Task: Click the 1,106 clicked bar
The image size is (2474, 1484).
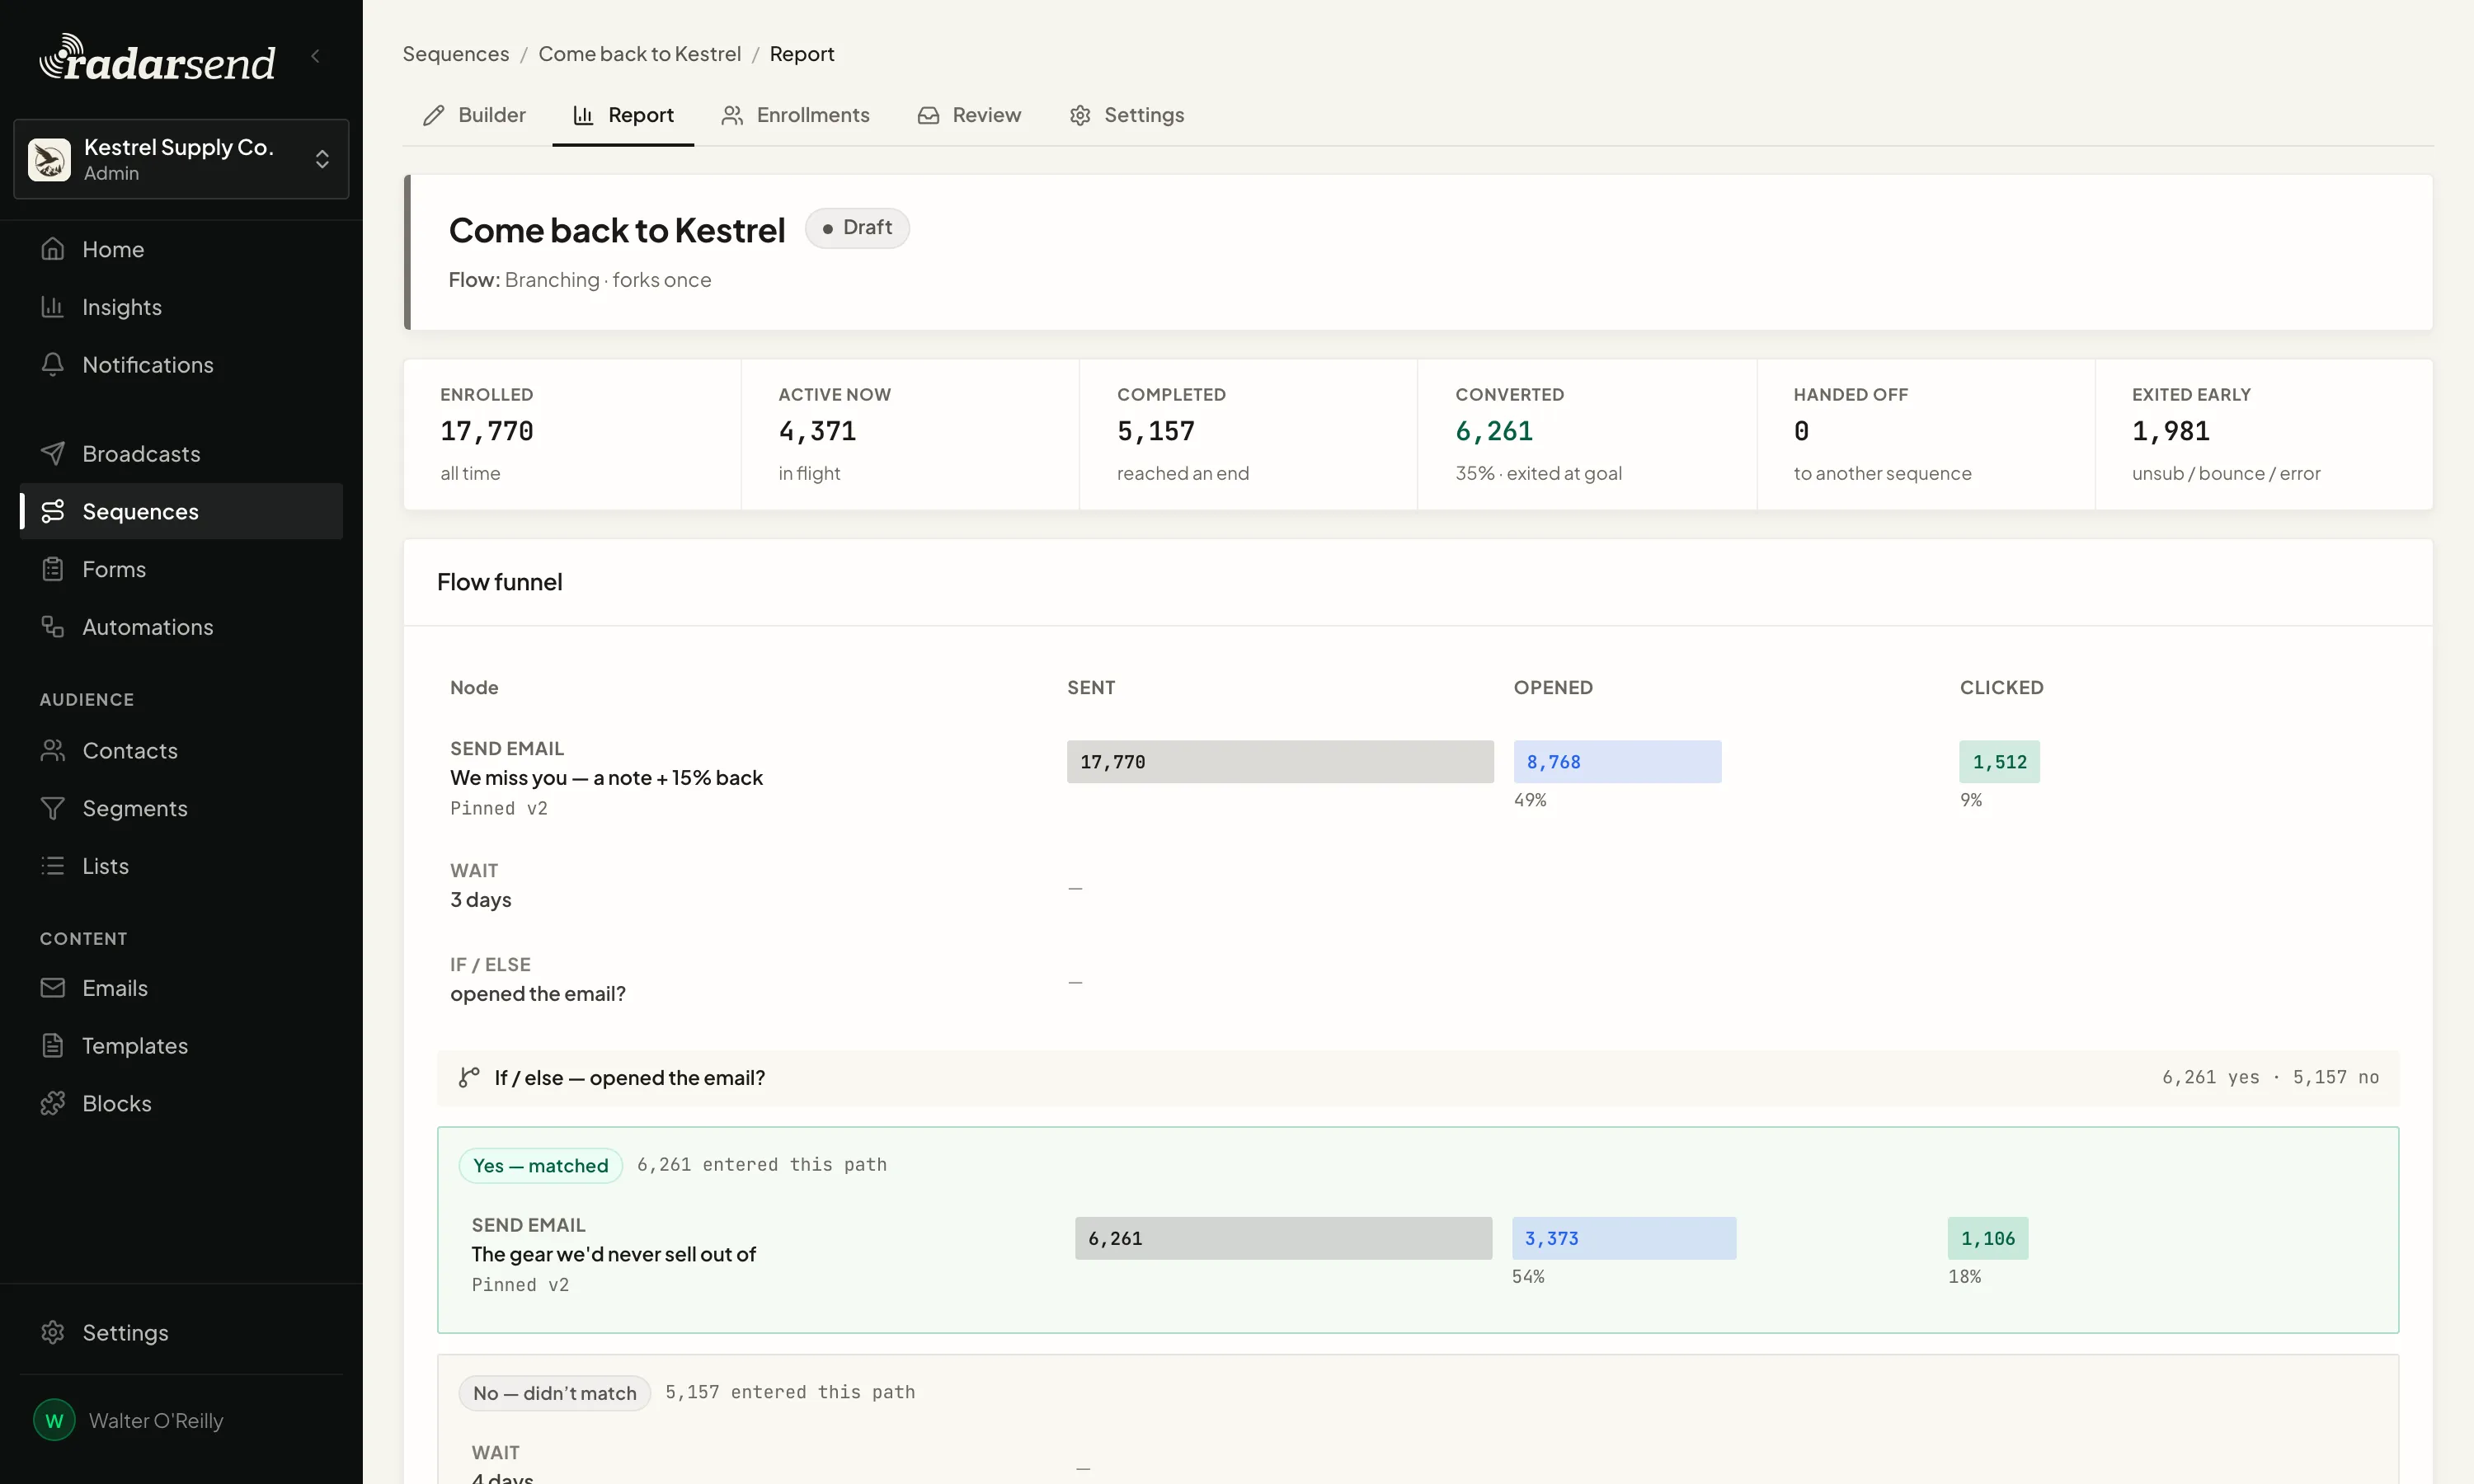Action: click(x=1988, y=1239)
